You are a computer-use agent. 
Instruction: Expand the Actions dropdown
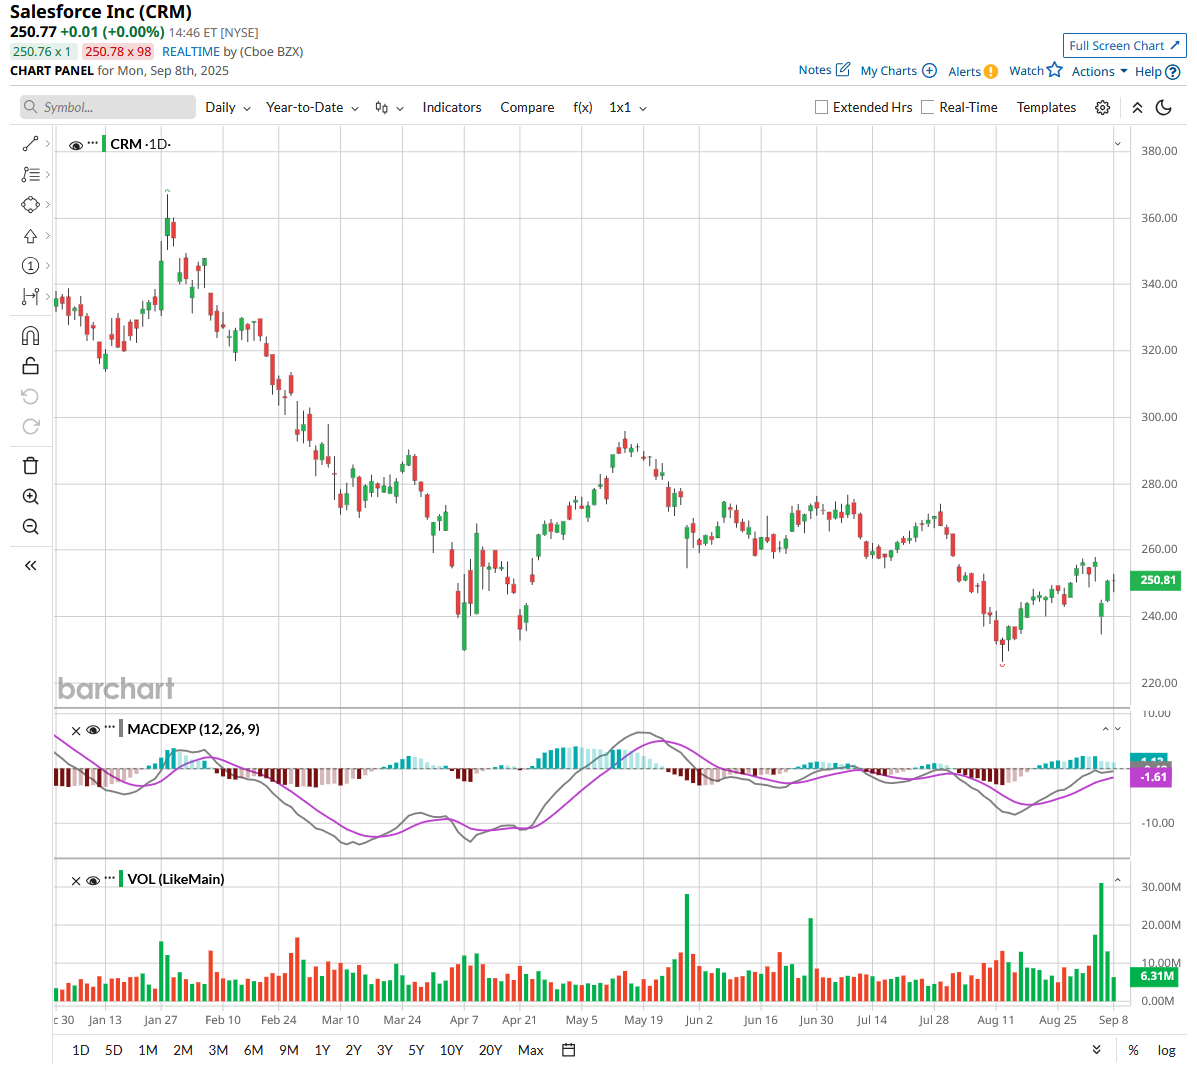[1099, 71]
